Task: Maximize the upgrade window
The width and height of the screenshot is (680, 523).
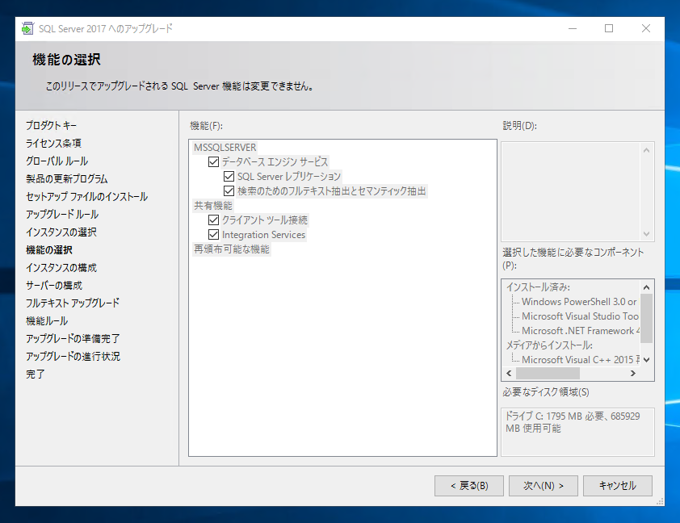Action: (609, 29)
